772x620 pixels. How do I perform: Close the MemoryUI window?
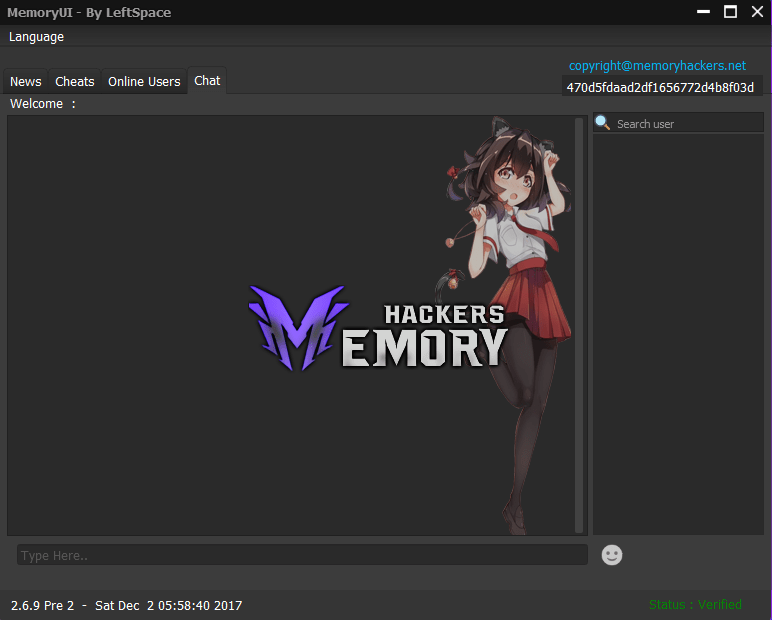757,11
